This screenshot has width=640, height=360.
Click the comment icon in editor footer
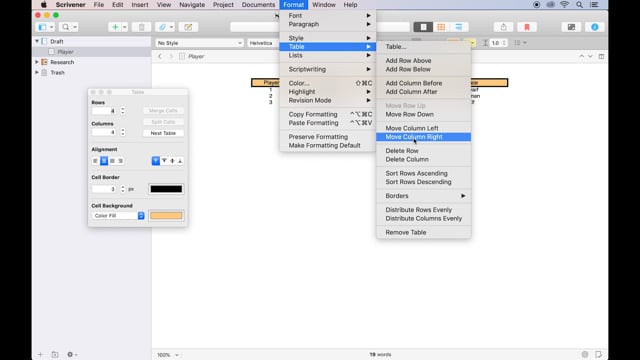pos(598,354)
